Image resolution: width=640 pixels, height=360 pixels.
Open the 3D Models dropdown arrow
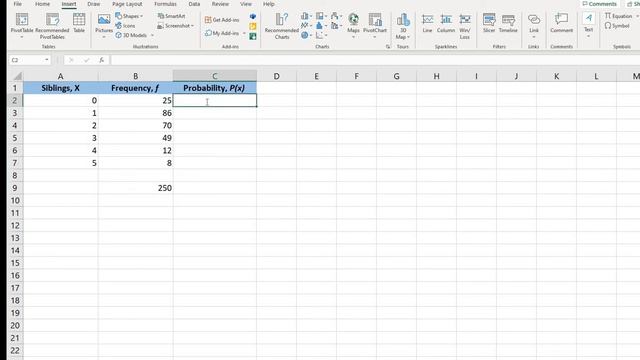152,36
